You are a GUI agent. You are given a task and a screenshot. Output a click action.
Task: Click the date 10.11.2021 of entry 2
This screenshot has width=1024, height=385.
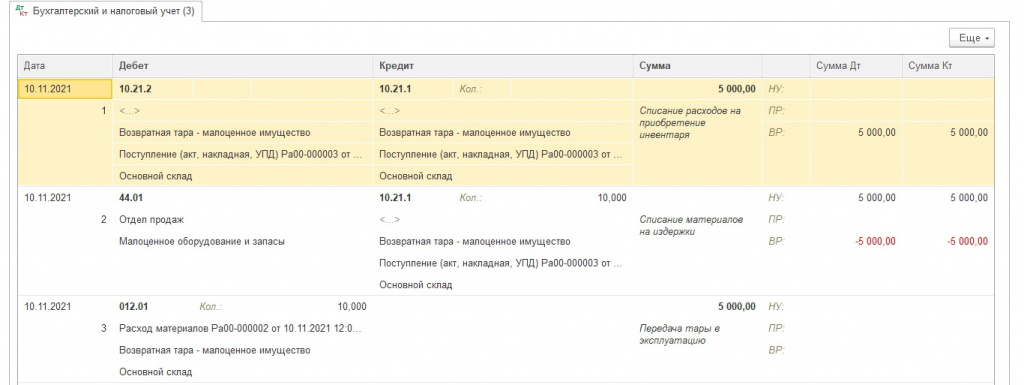pos(47,198)
